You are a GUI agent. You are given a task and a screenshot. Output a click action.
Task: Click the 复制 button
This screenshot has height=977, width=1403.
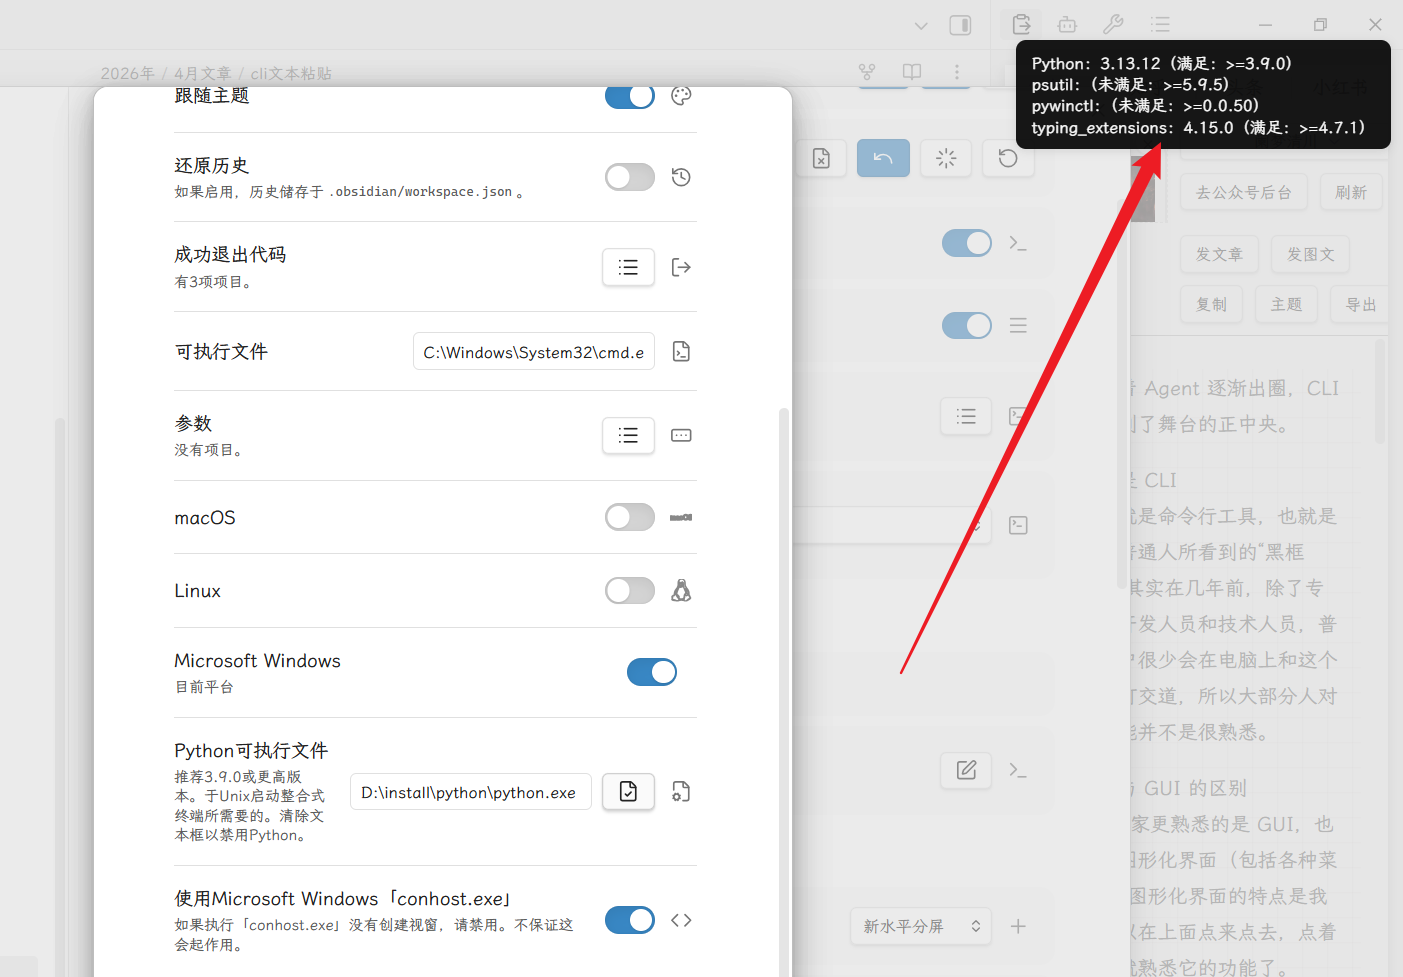(1212, 304)
